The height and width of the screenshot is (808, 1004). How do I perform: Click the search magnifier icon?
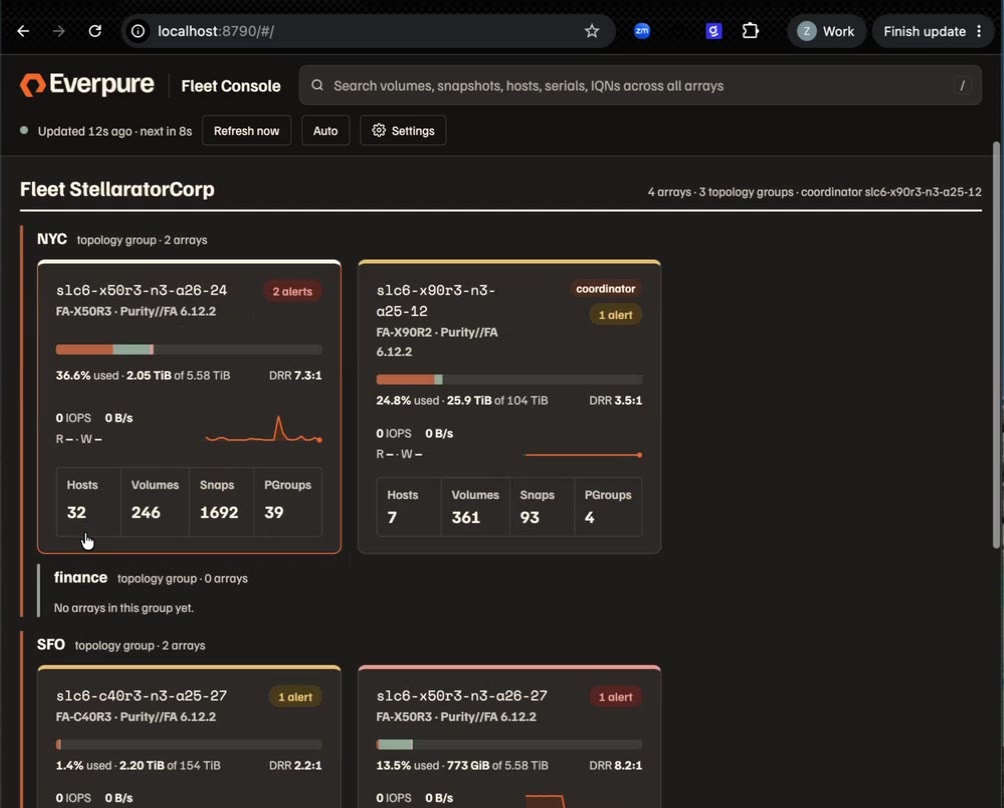coord(317,85)
